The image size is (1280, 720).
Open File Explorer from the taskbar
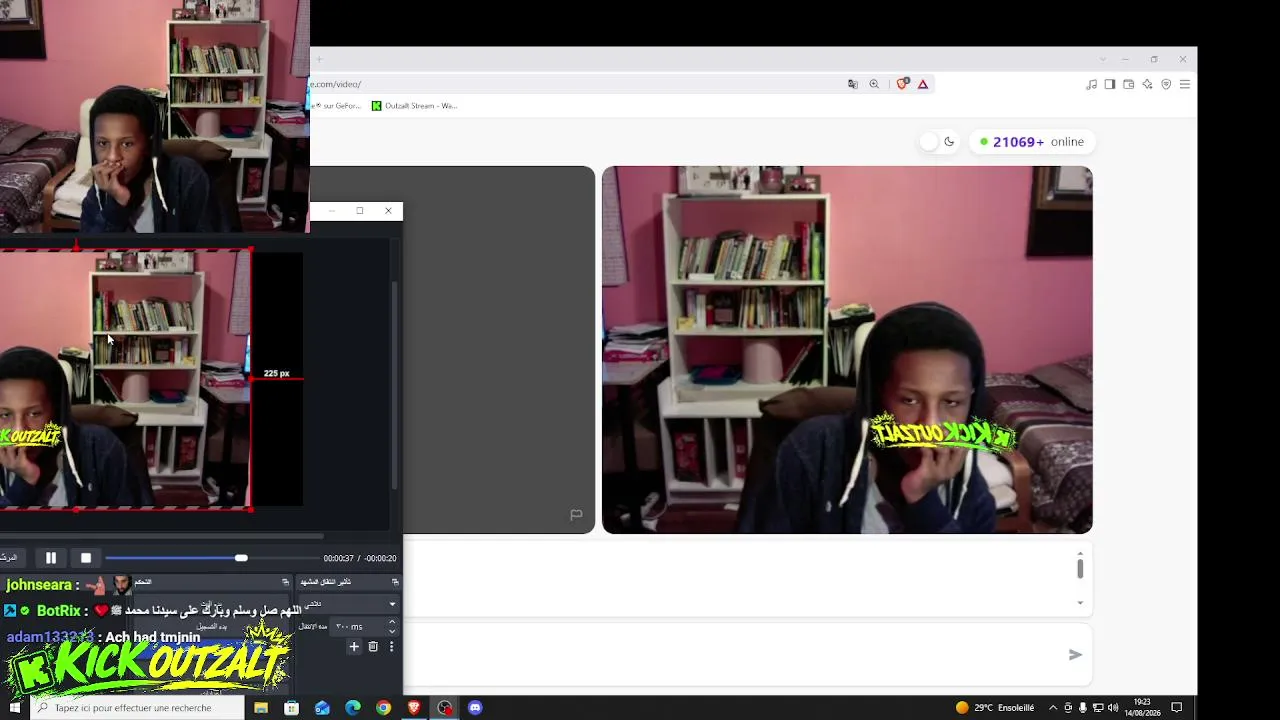pos(261,708)
